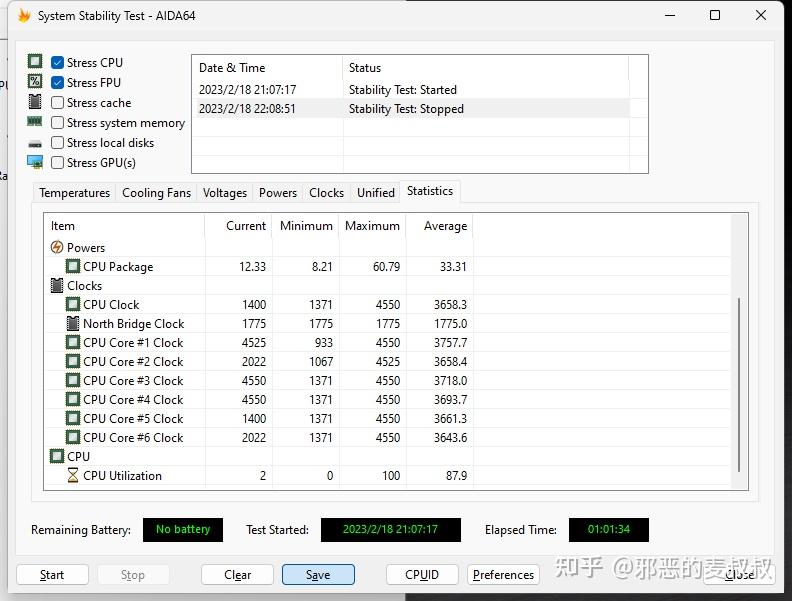
Task: Click the Test Started timestamp display
Action: [390, 529]
